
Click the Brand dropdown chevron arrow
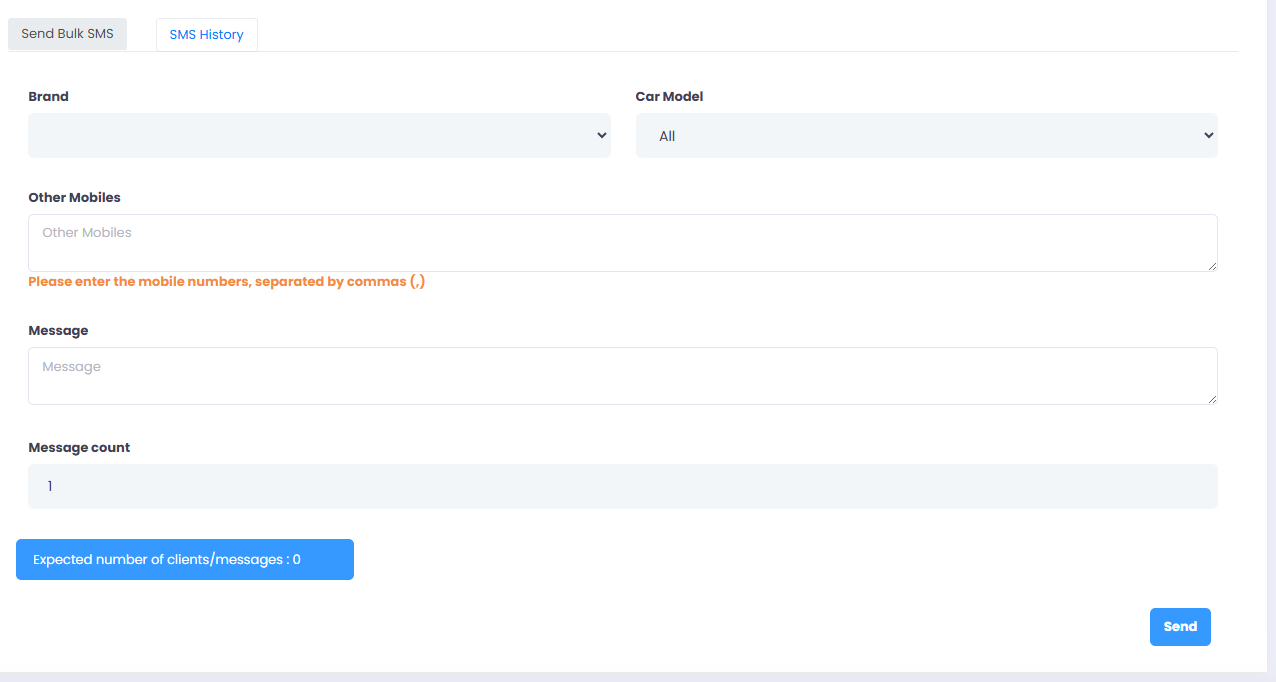(x=601, y=135)
